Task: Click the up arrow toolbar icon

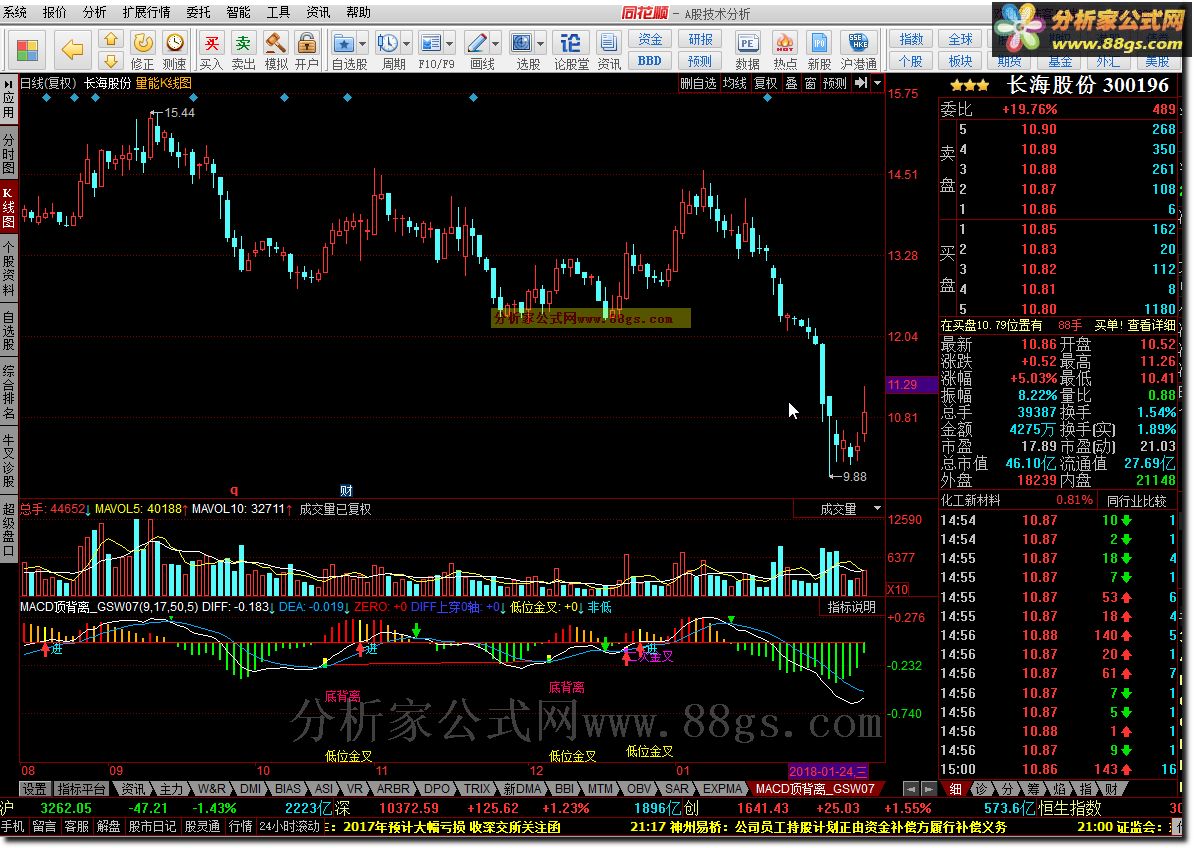Action: 111,40
